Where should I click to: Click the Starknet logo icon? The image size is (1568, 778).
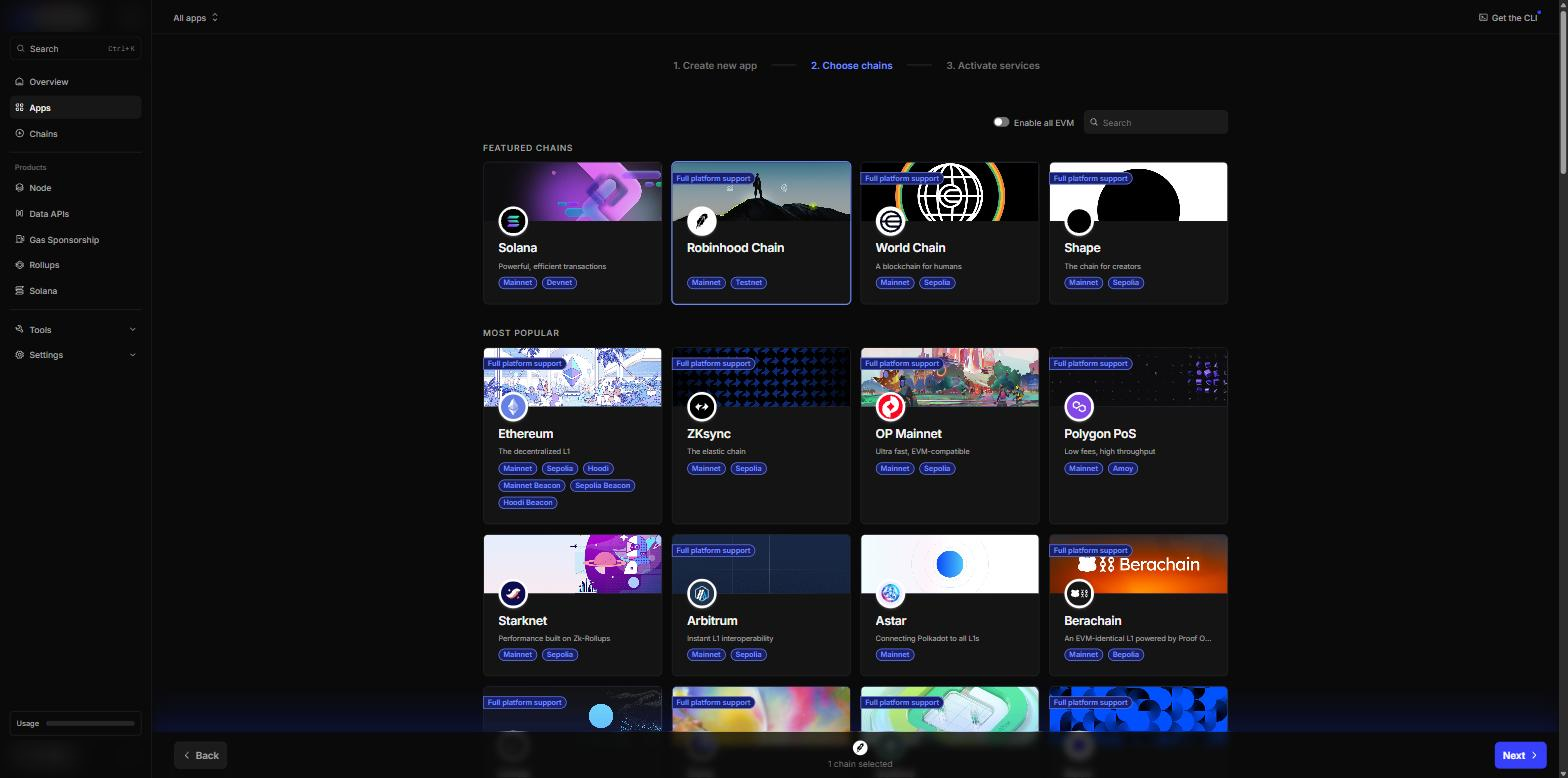(x=513, y=593)
